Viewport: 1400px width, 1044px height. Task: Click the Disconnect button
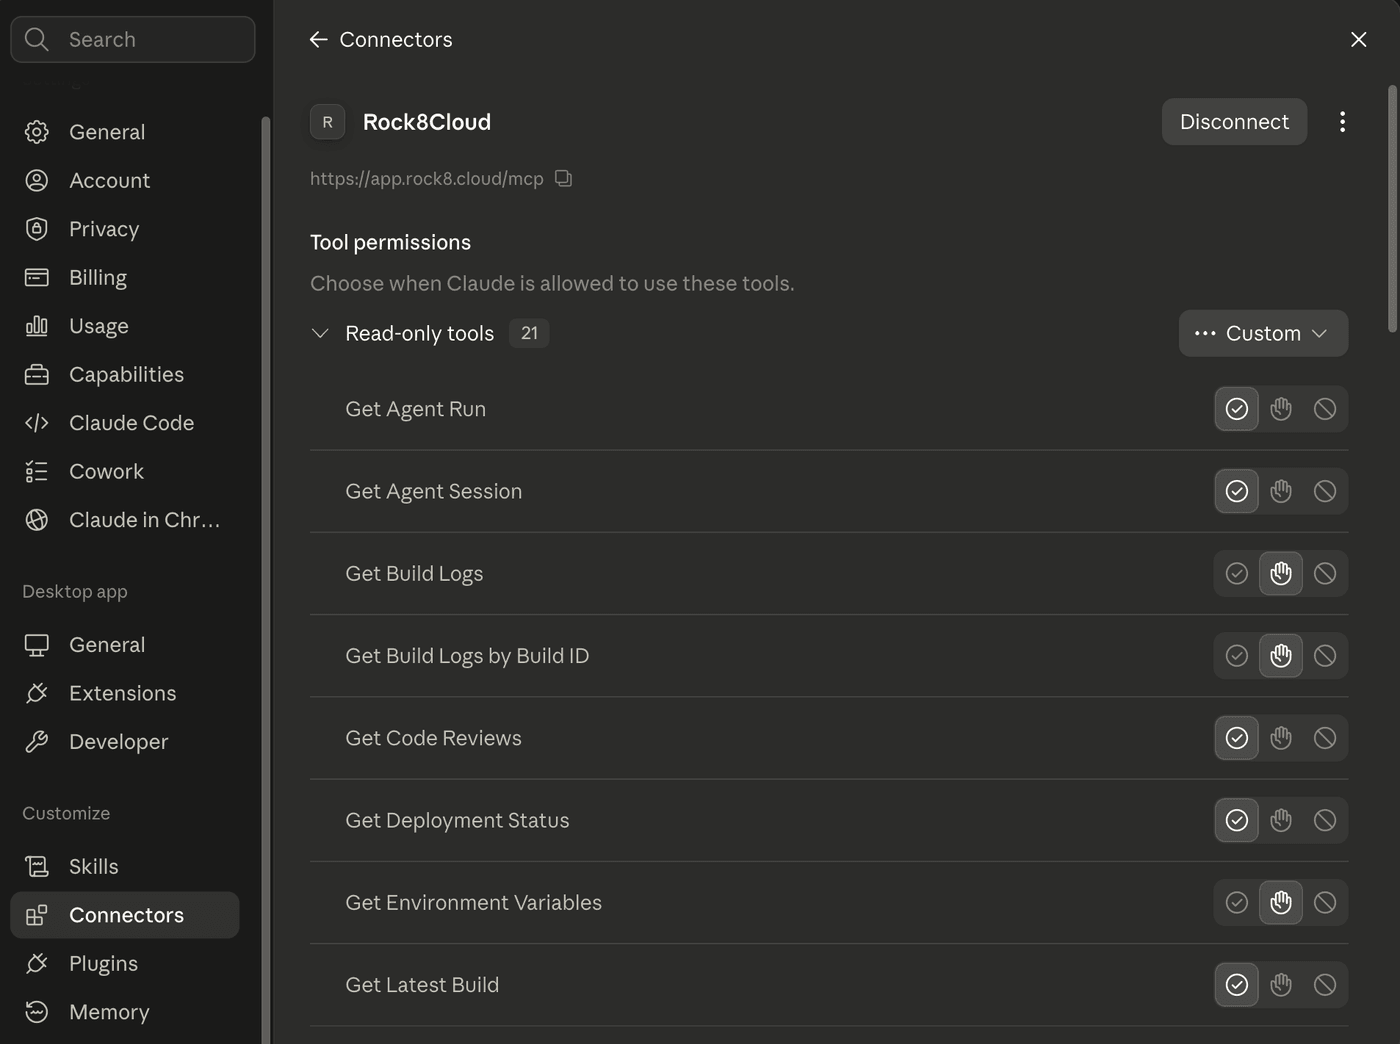coord(1234,121)
